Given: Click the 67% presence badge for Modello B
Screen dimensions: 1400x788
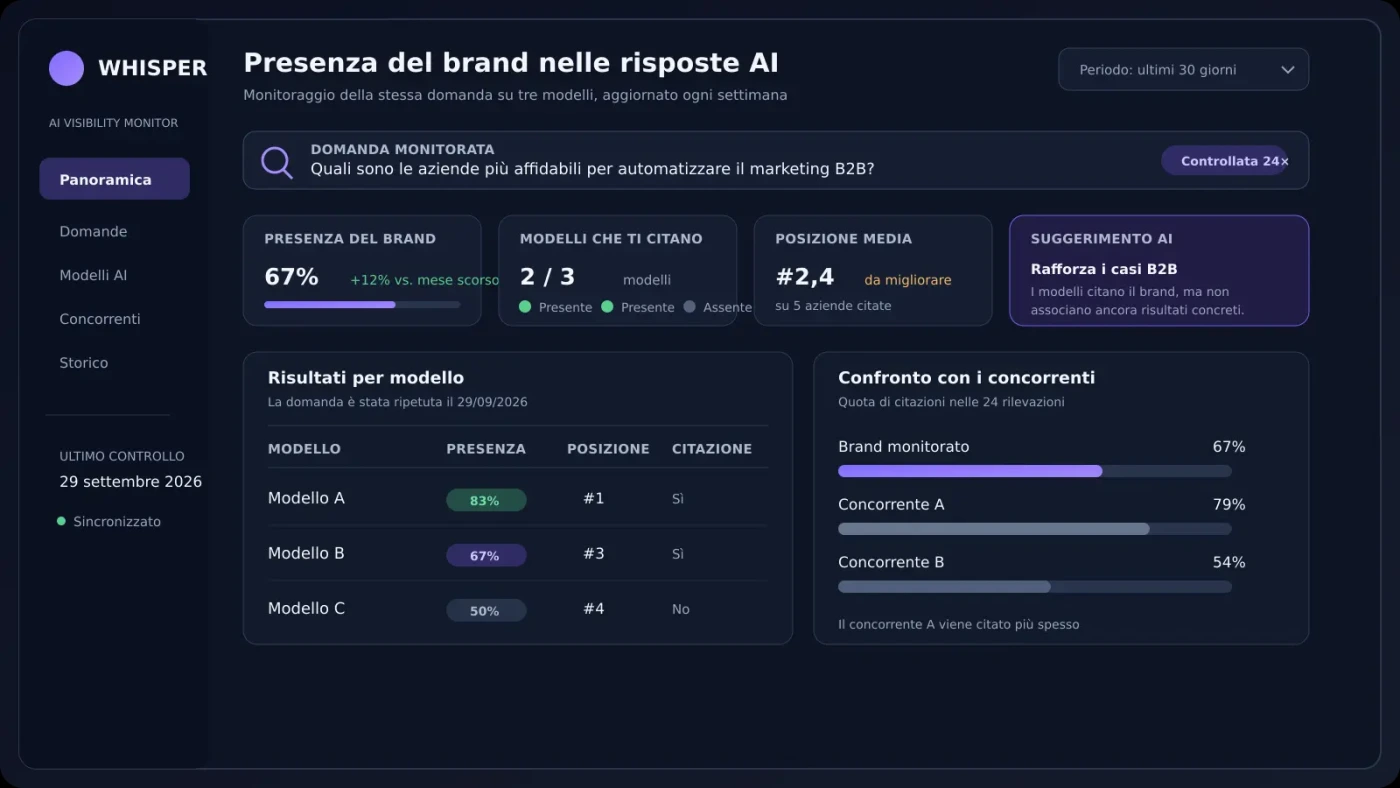Looking at the screenshot, I should click(486, 555).
